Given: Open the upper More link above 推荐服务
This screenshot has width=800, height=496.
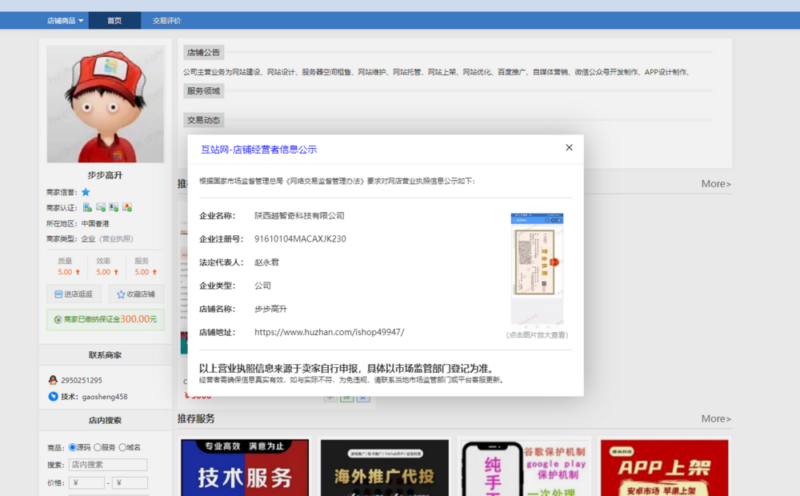Looking at the screenshot, I should tap(716, 184).
